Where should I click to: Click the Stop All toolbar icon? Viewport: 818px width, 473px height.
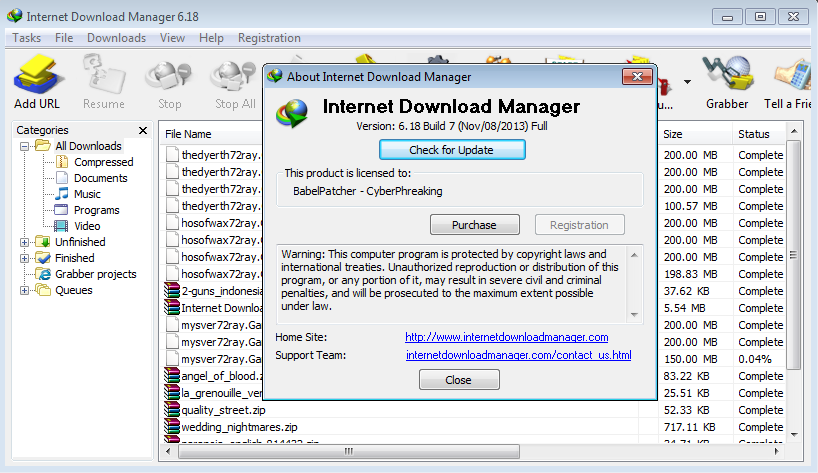pyautogui.click(x=235, y=77)
